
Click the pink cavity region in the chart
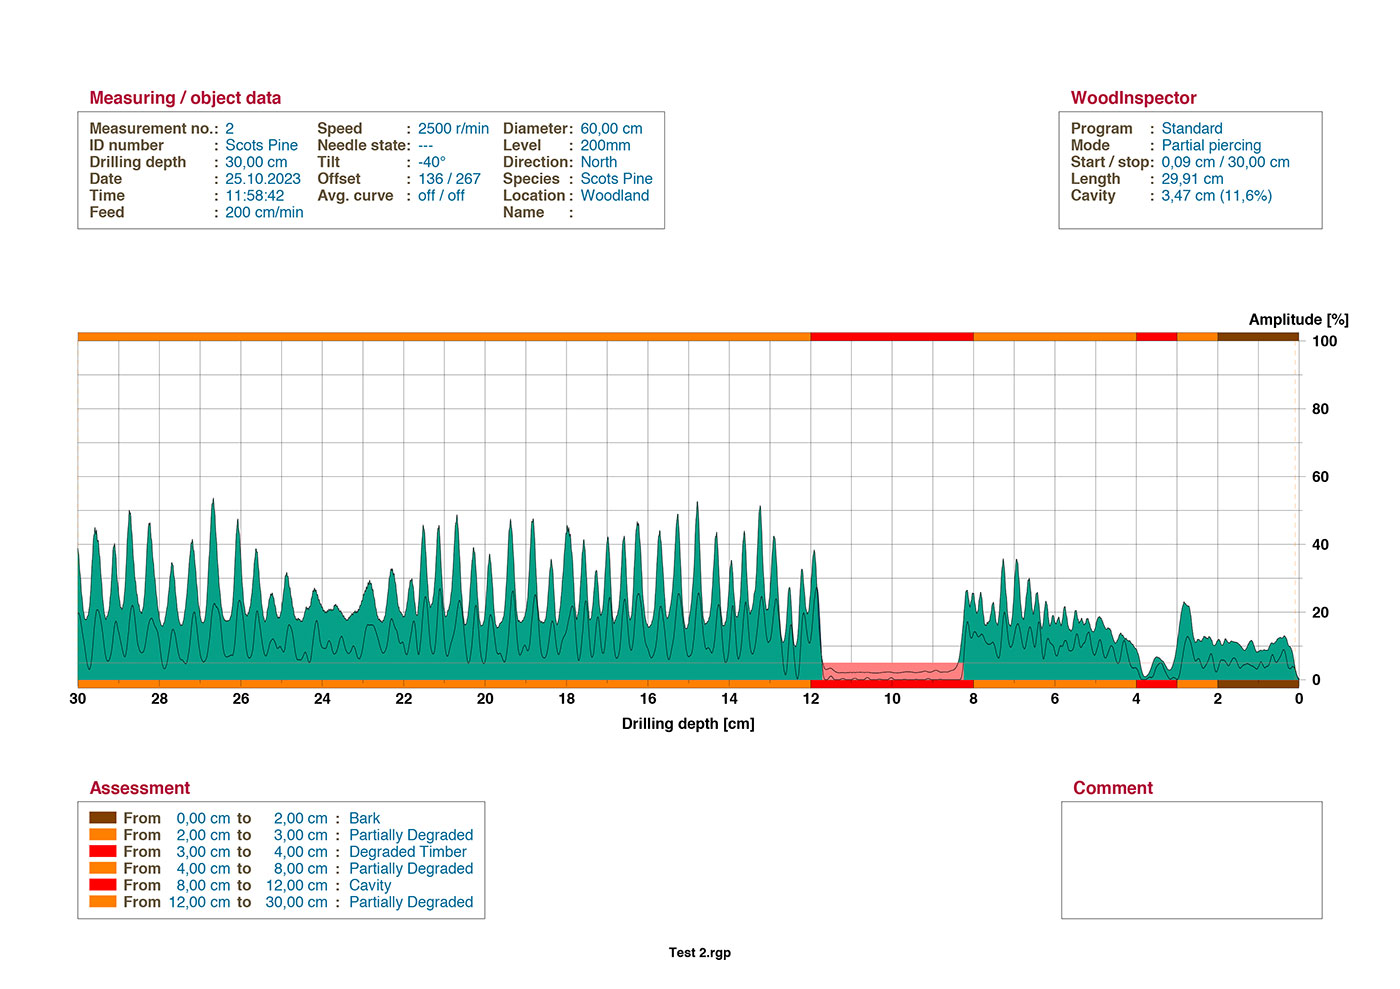(x=891, y=670)
